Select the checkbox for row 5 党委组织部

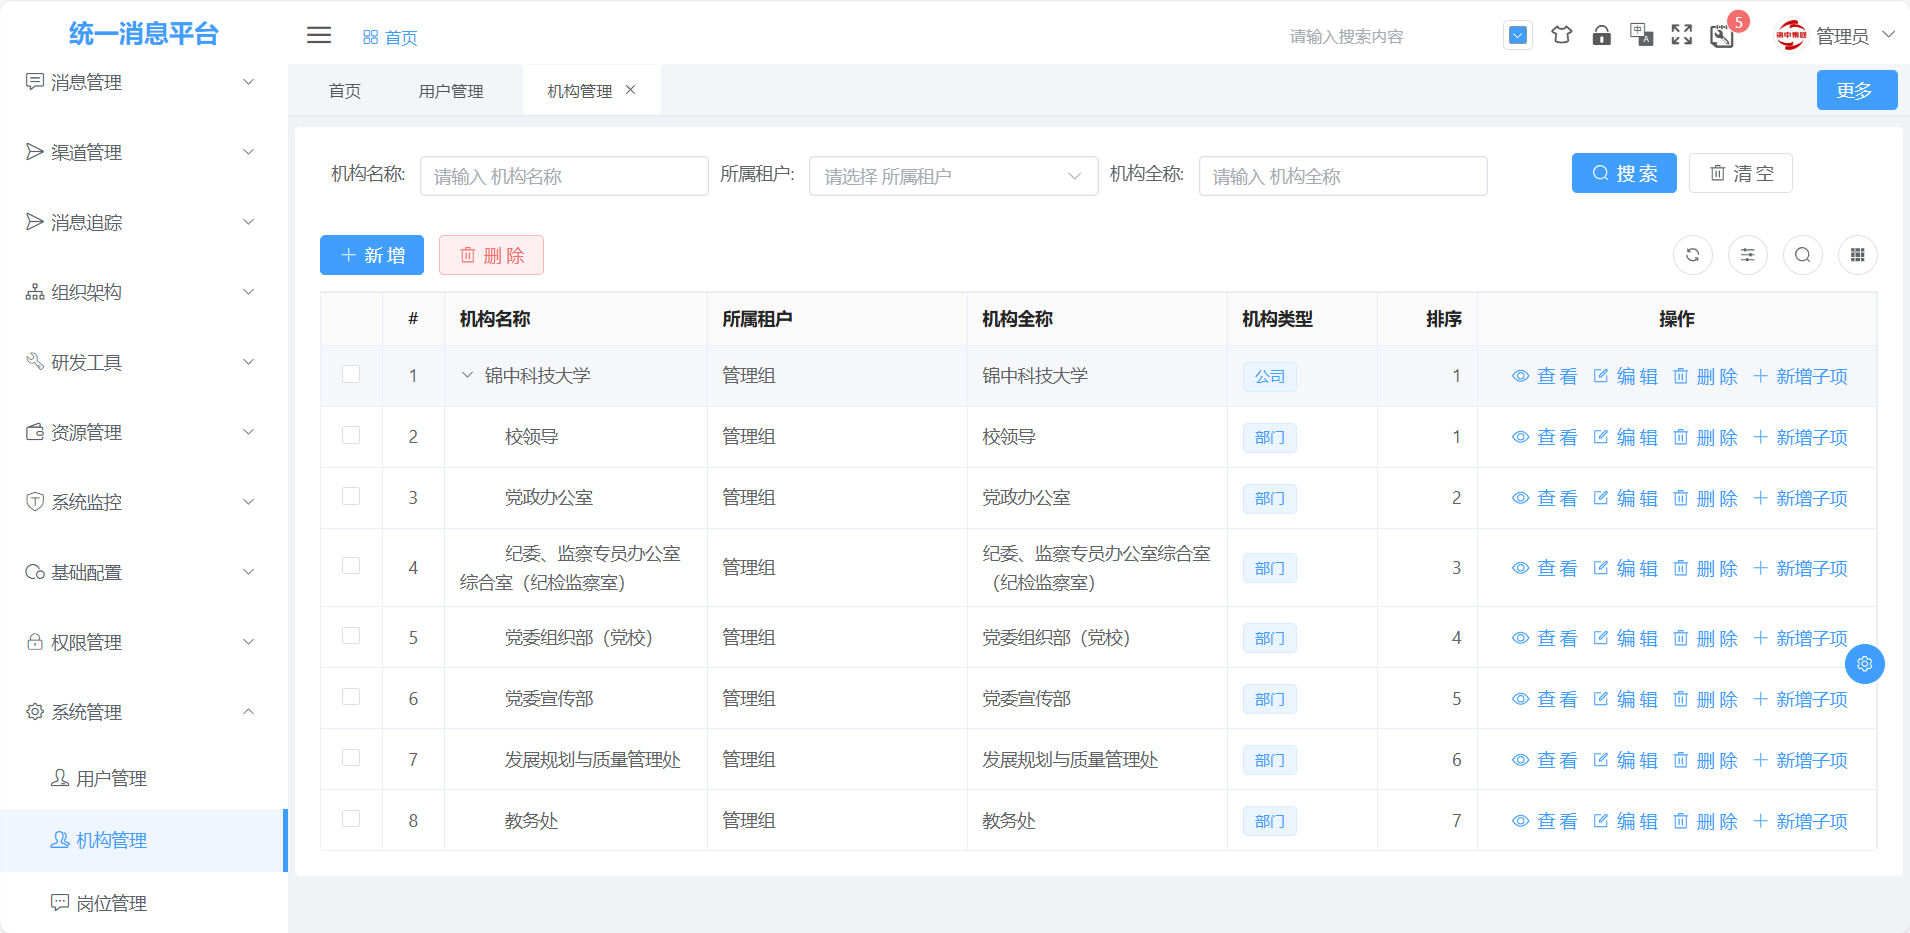coord(351,635)
